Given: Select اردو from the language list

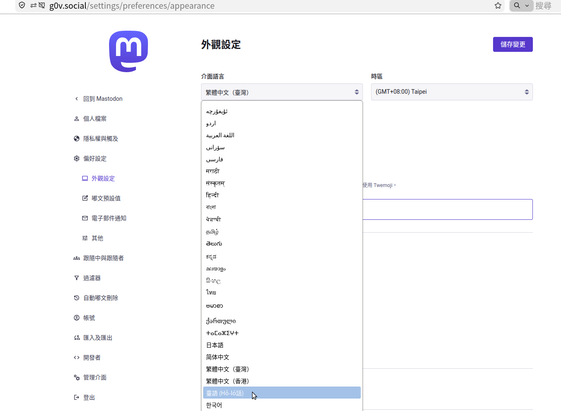Looking at the screenshot, I should coord(282,123).
